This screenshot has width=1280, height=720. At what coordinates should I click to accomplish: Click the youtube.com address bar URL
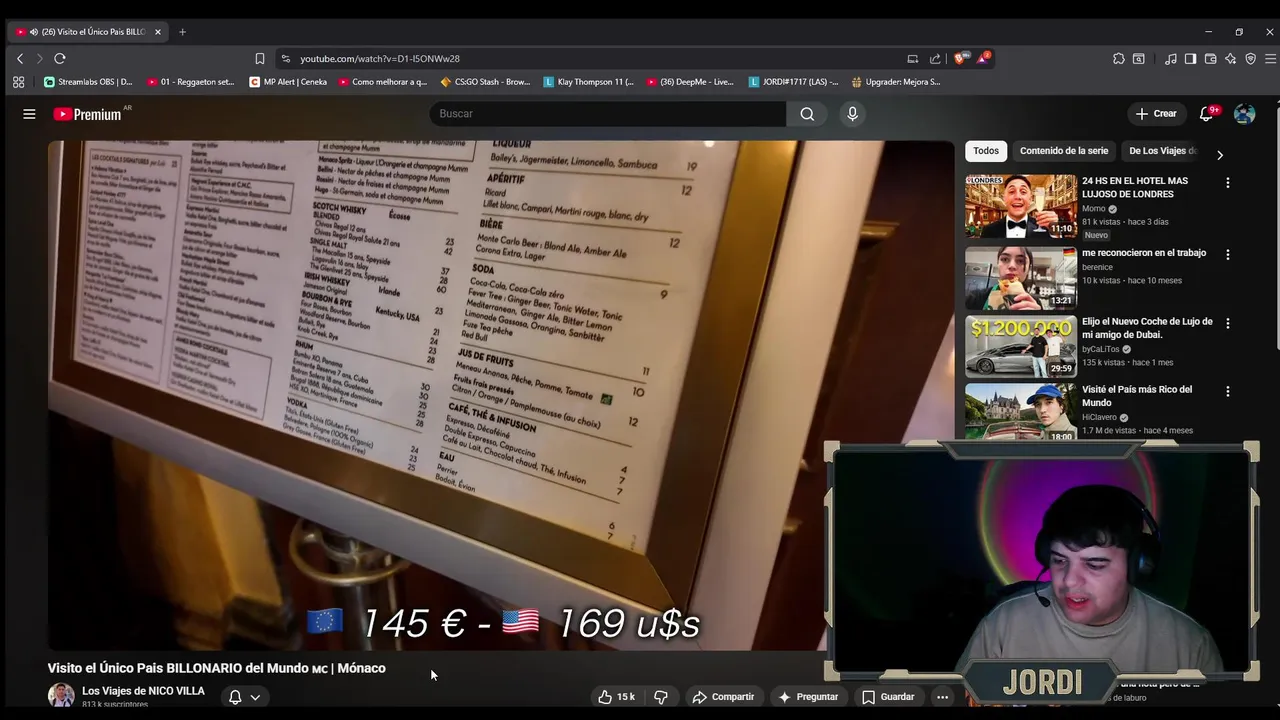click(x=380, y=59)
